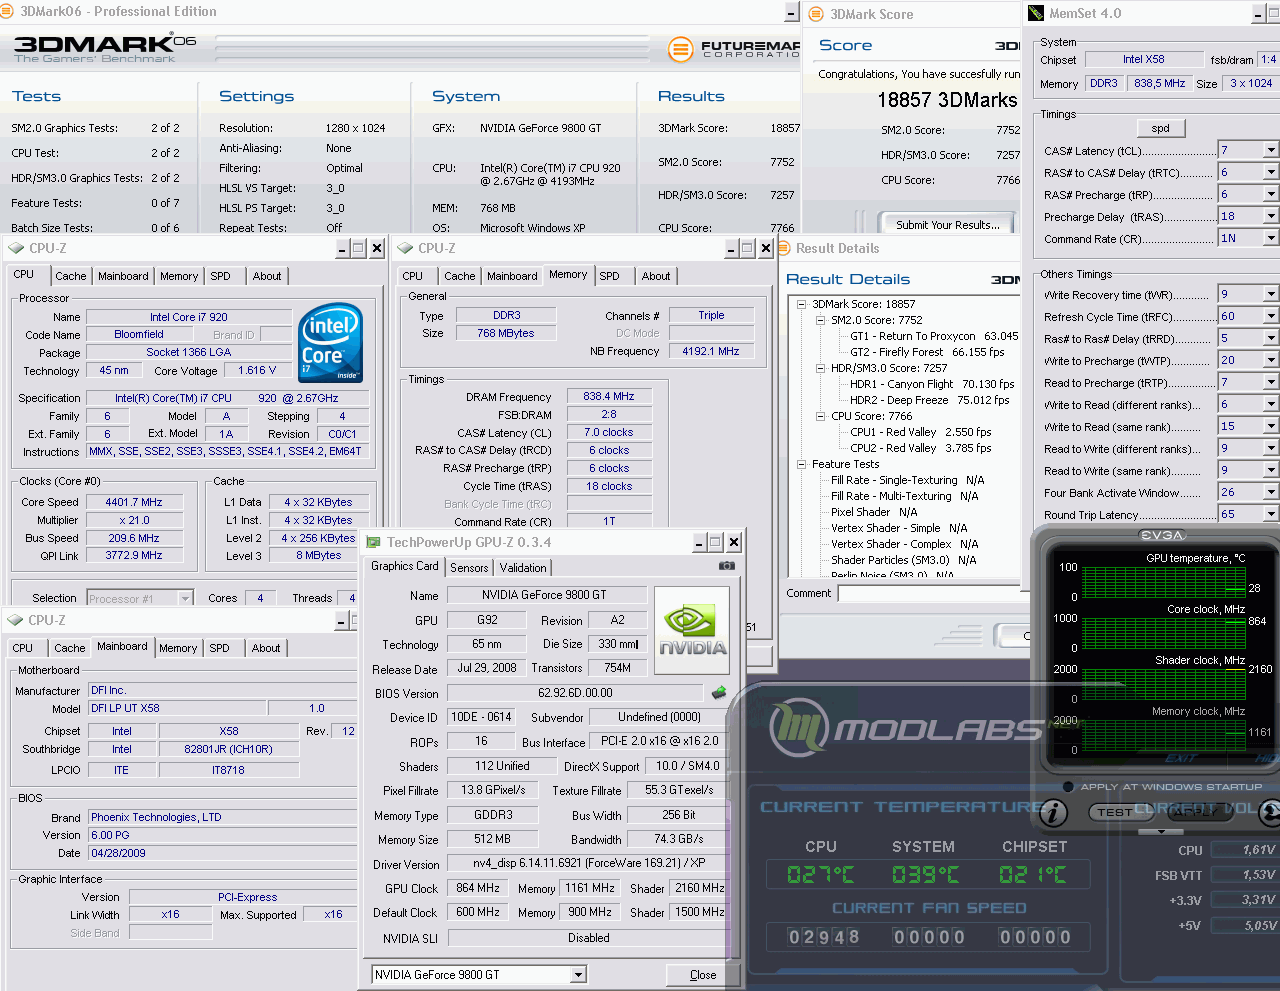Click the GPU-Z title bar icon
The image size is (1280, 991).
[x=374, y=542]
